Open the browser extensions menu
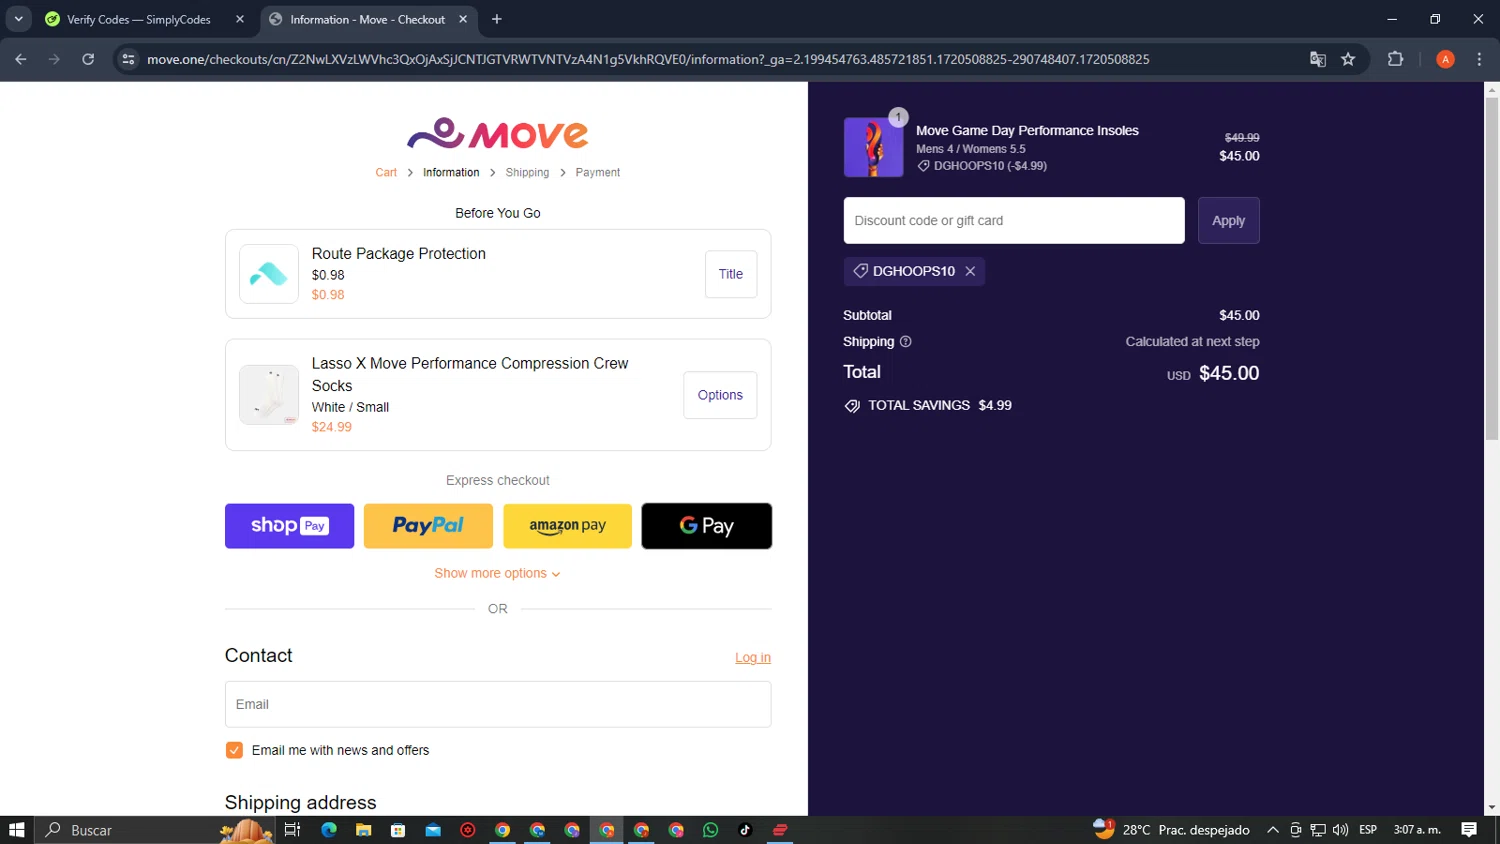The height and width of the screenshot is (844, 1500). 1396,59
